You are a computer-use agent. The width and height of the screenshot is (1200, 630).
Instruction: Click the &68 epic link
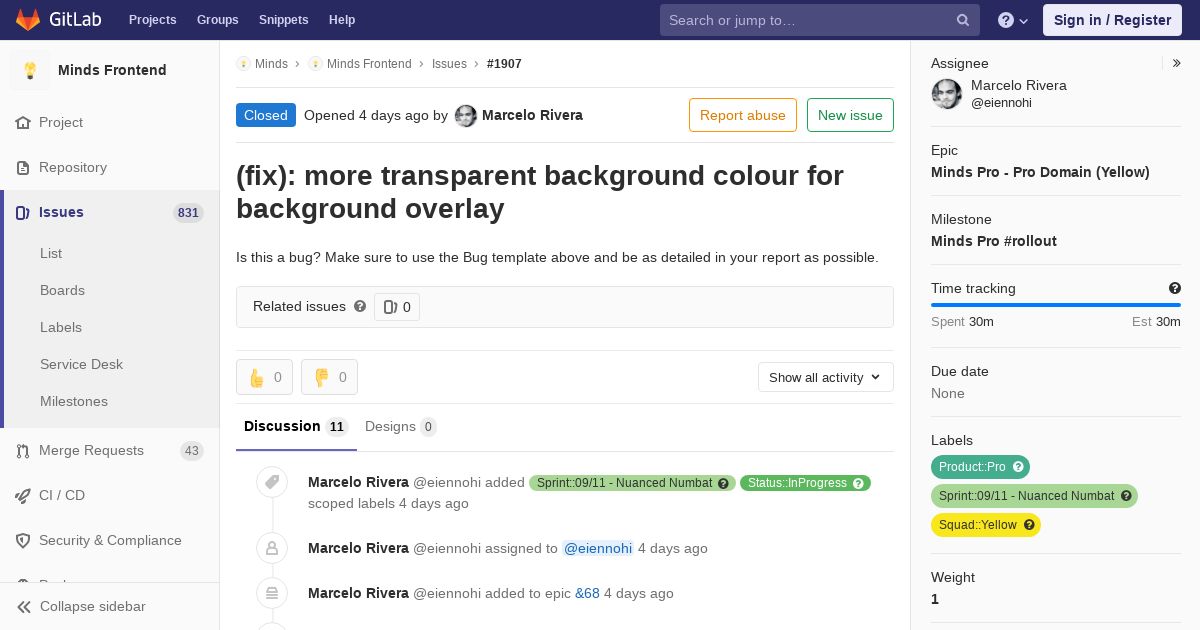[x=587, y=593]
